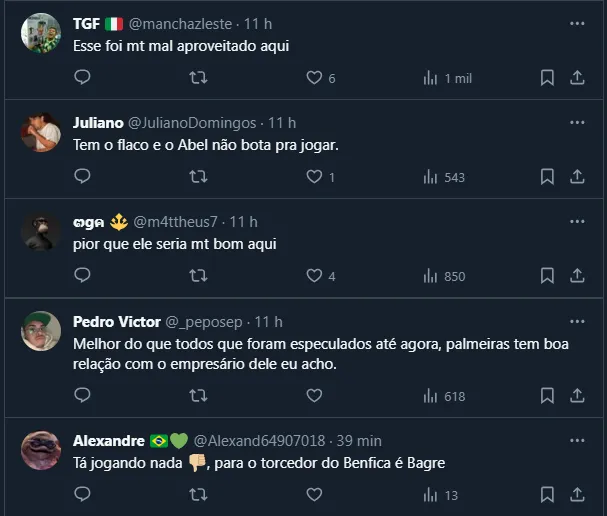The height and width of the screenshot is (516, 607).
Task: Click the Pedro Victor display name
Action: [116, 322]
